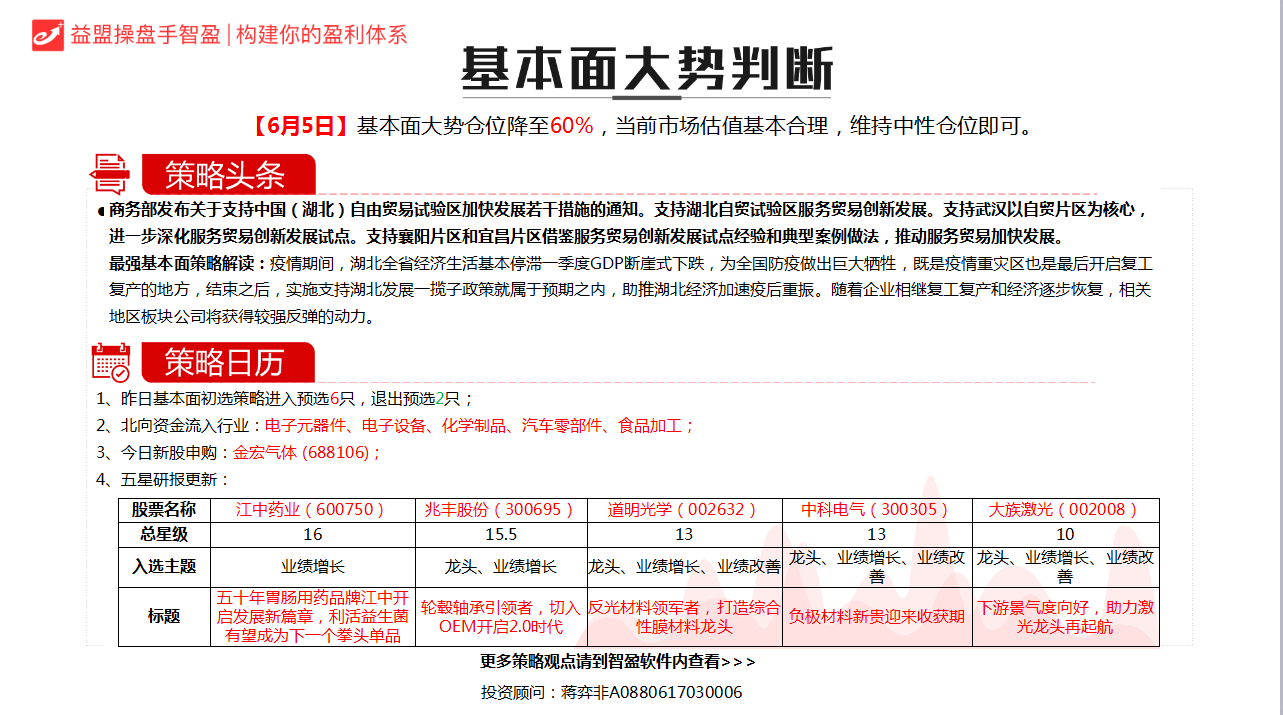
Task: Open 大族激光 (002008) stock link
Action: click(1065, 510)
